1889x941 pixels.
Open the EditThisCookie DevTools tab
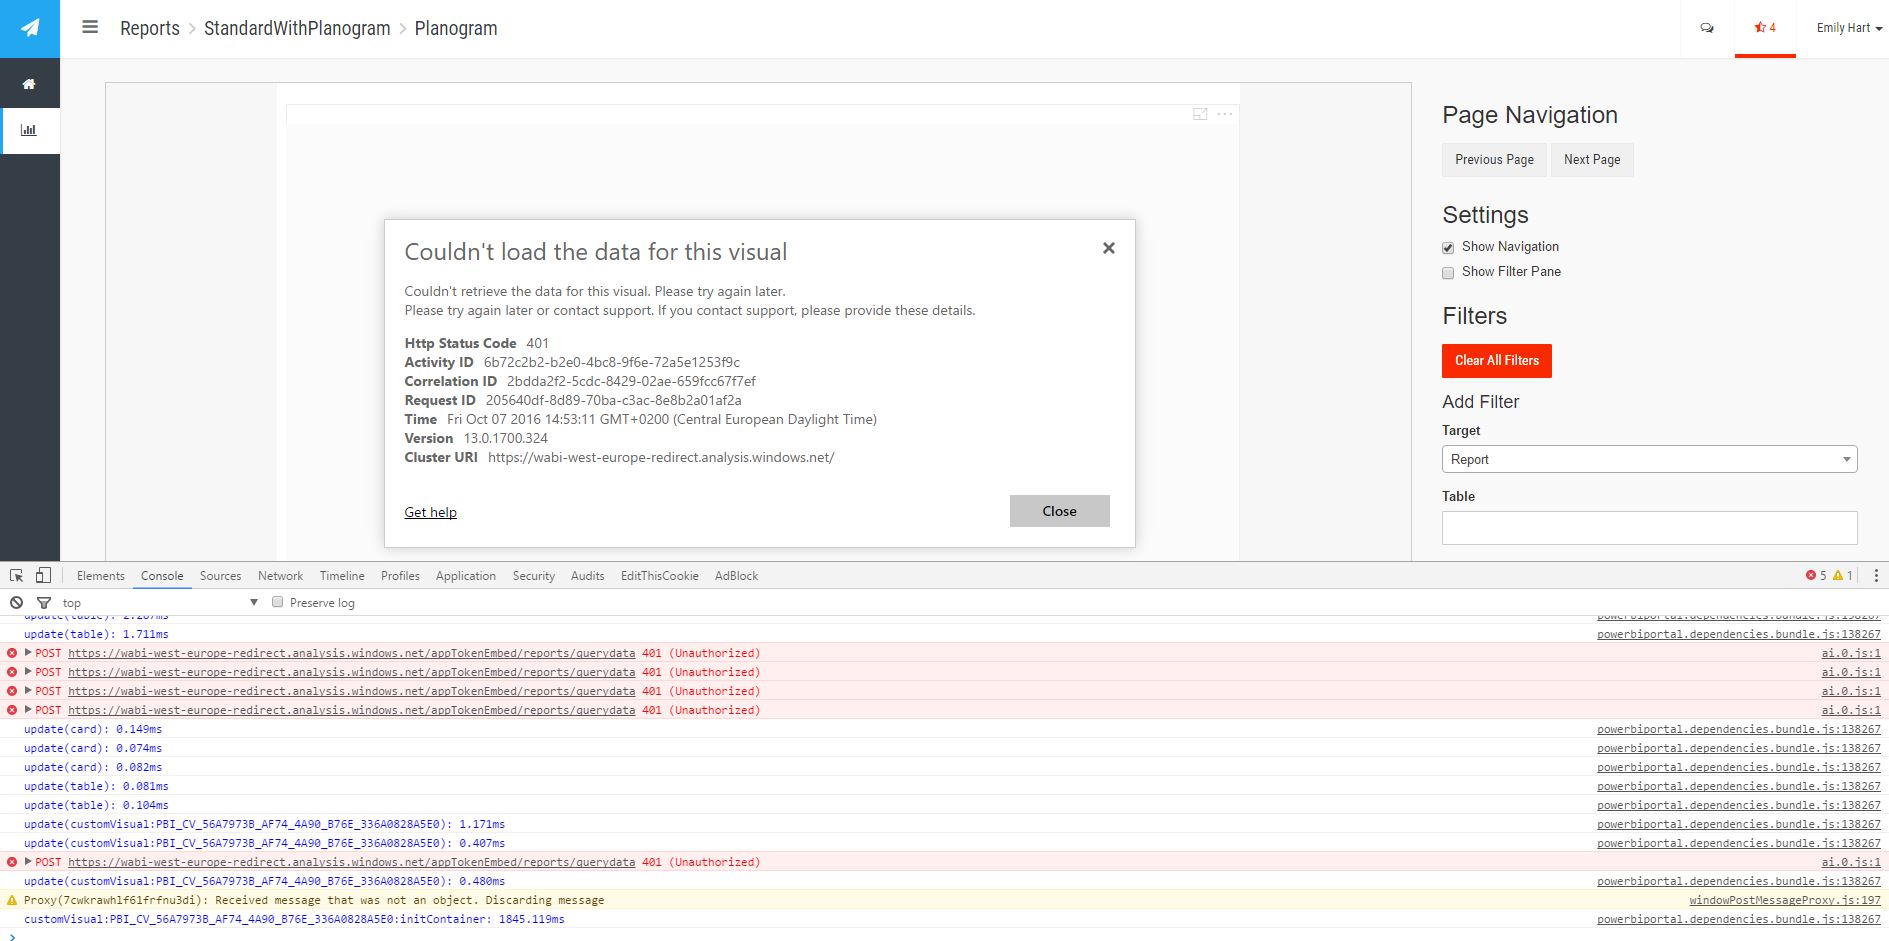[660, 576]
